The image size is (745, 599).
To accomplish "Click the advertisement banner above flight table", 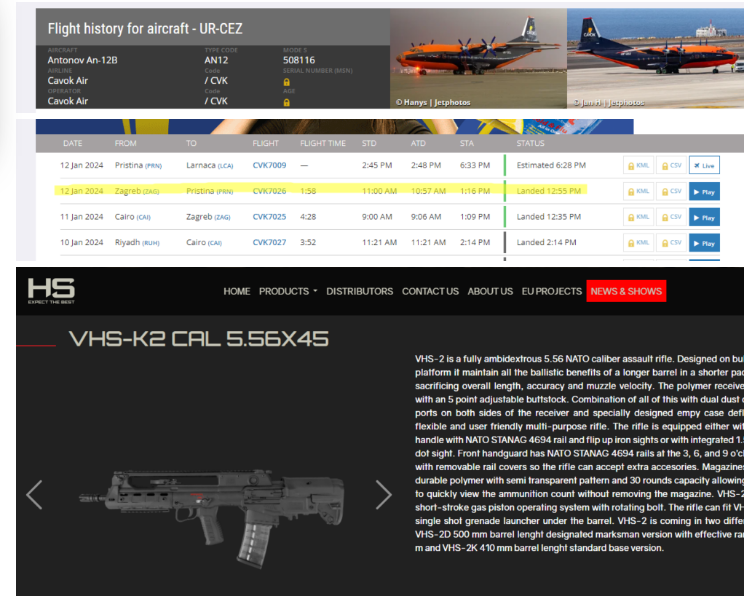I will [334, 126].
